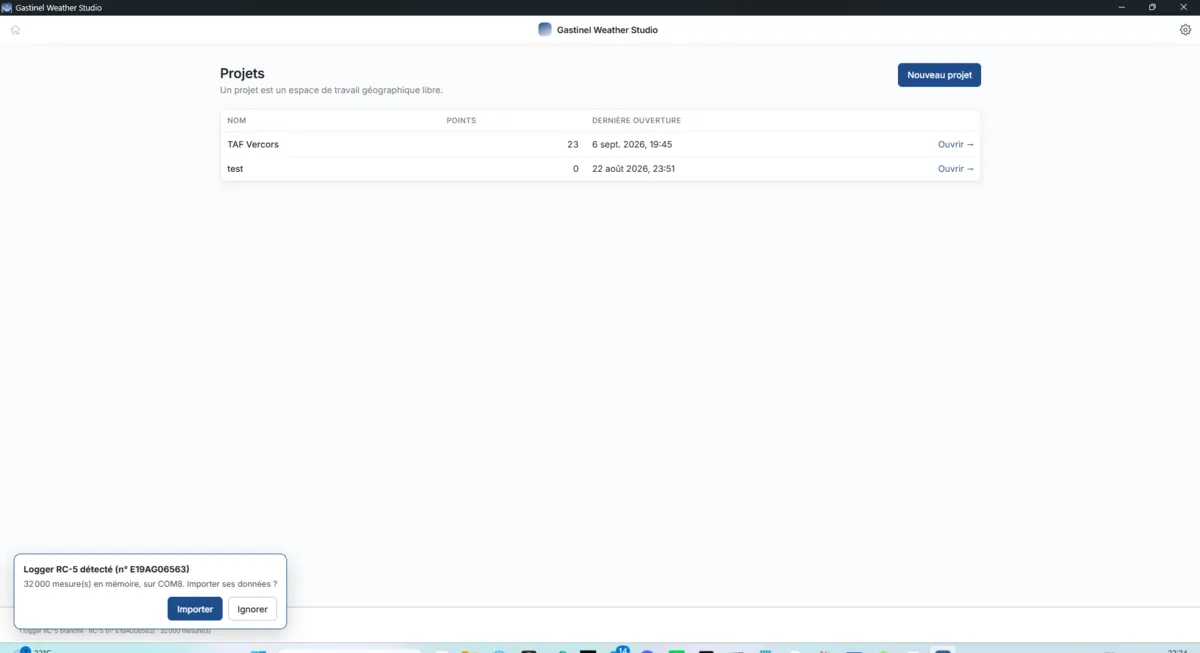Minimize the Gastinel Weather Studio window
Screen dimensions: 1200x653
click(1120, 7)
